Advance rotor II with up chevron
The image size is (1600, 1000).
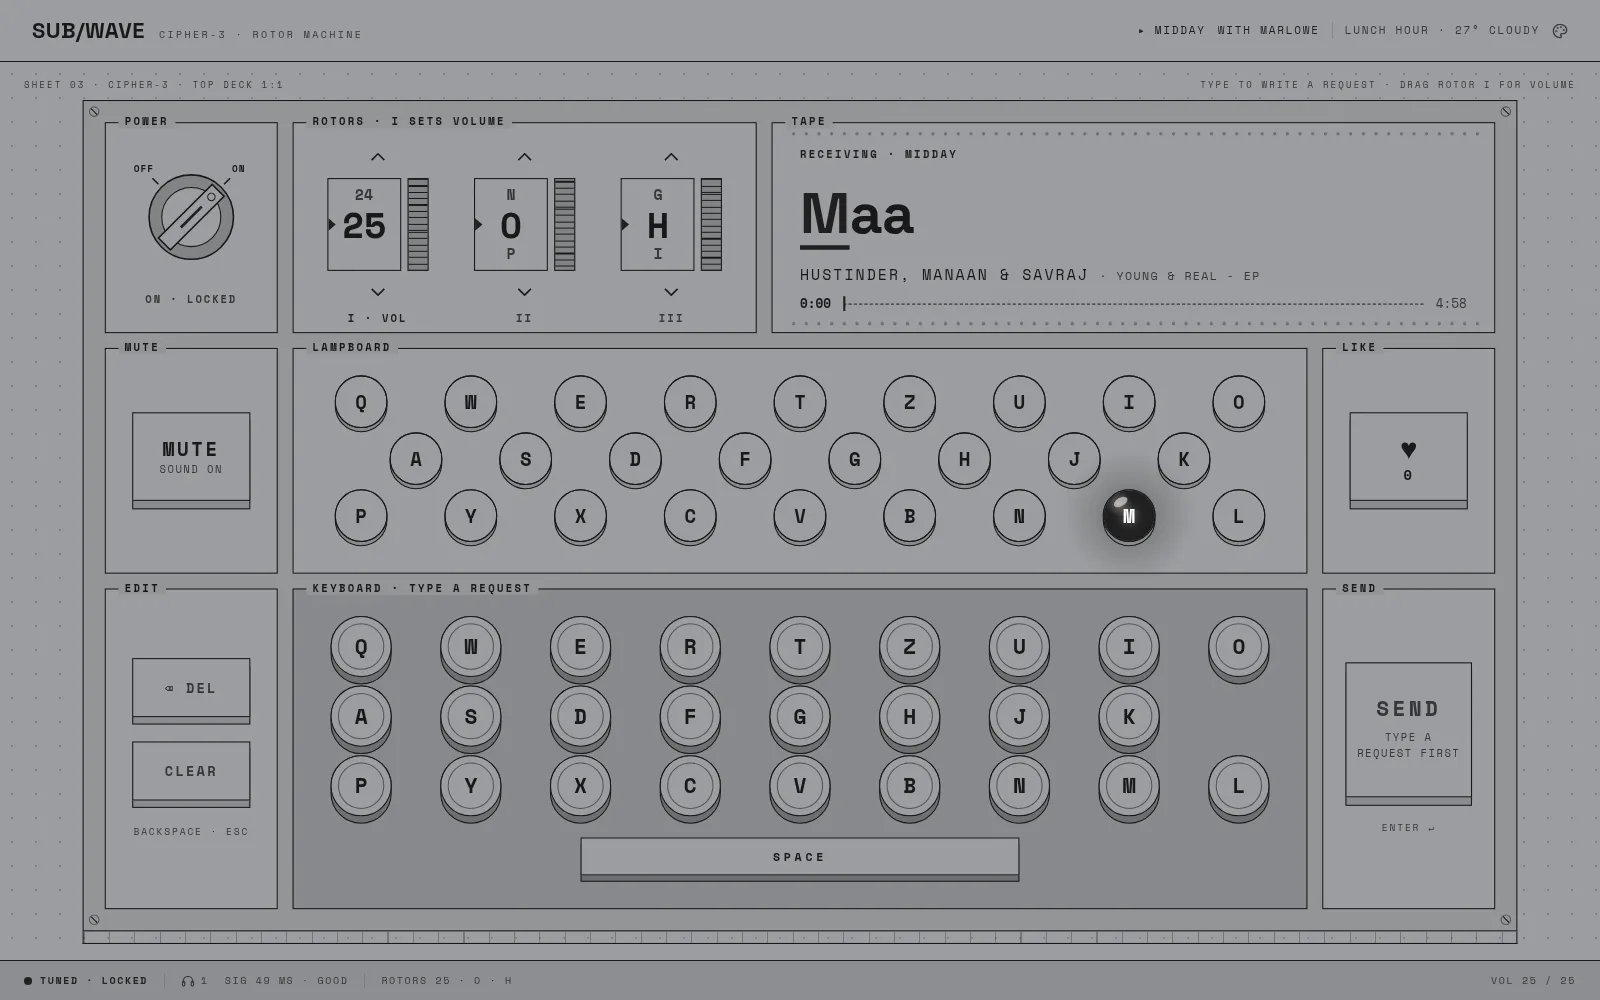pyautogui.click(x=524, y=157)
